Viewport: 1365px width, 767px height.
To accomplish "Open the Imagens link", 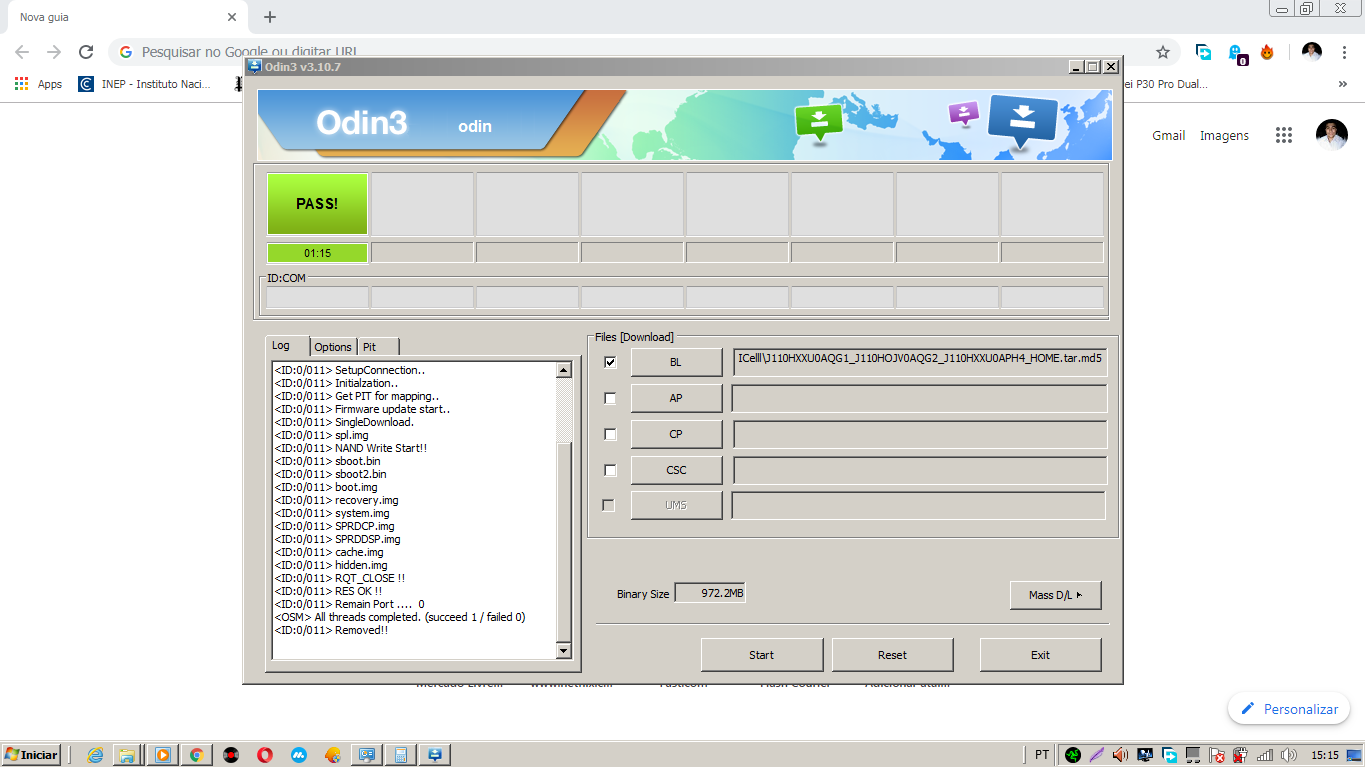I will tap(1224, 135).
